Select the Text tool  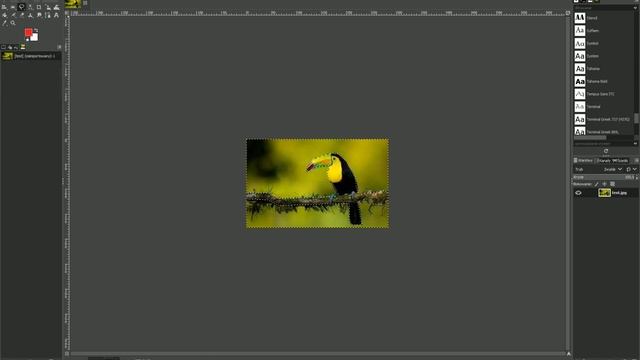(56, 15)
